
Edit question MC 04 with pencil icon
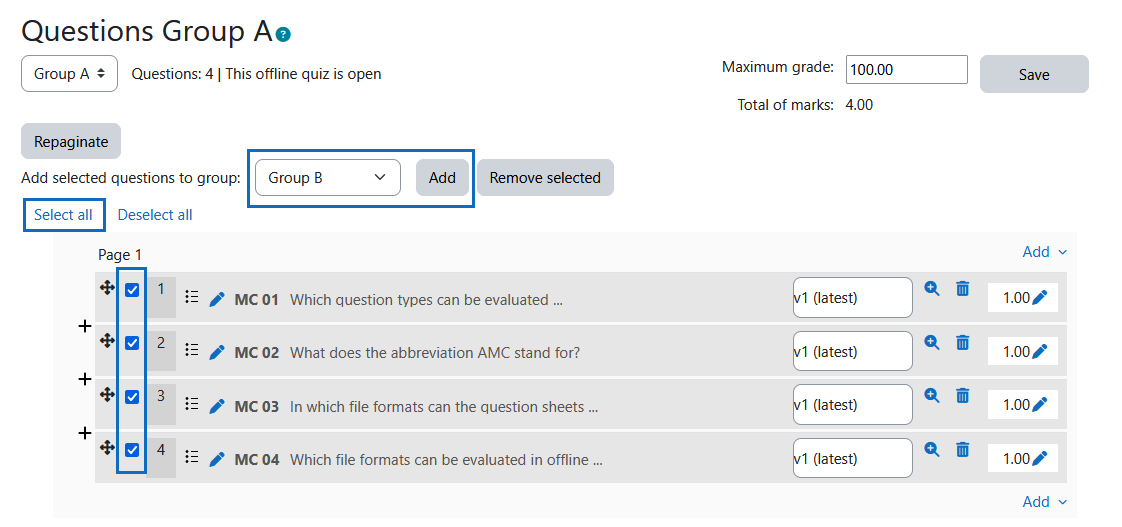coord(217,460)
